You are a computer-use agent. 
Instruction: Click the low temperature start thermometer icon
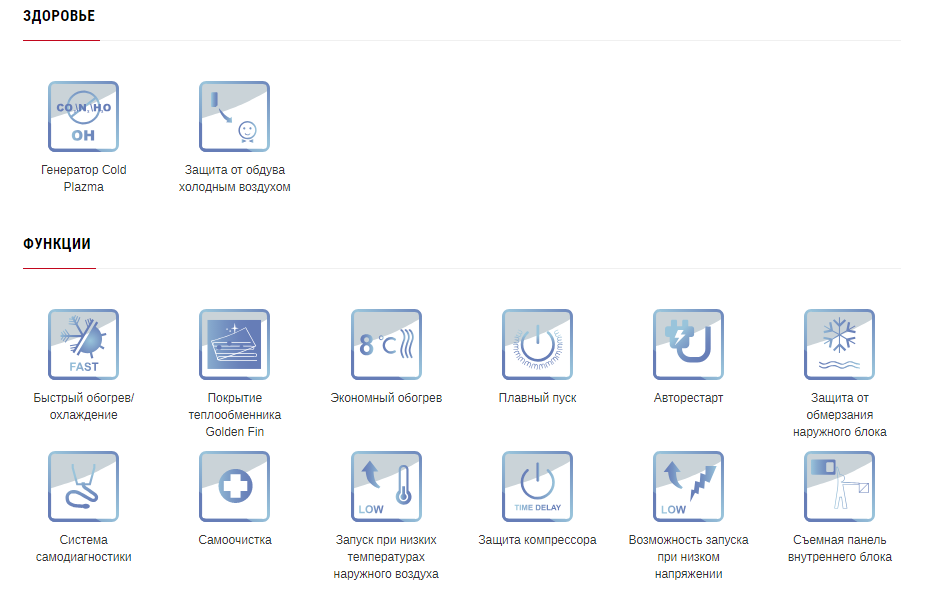[x=386, y=486]
